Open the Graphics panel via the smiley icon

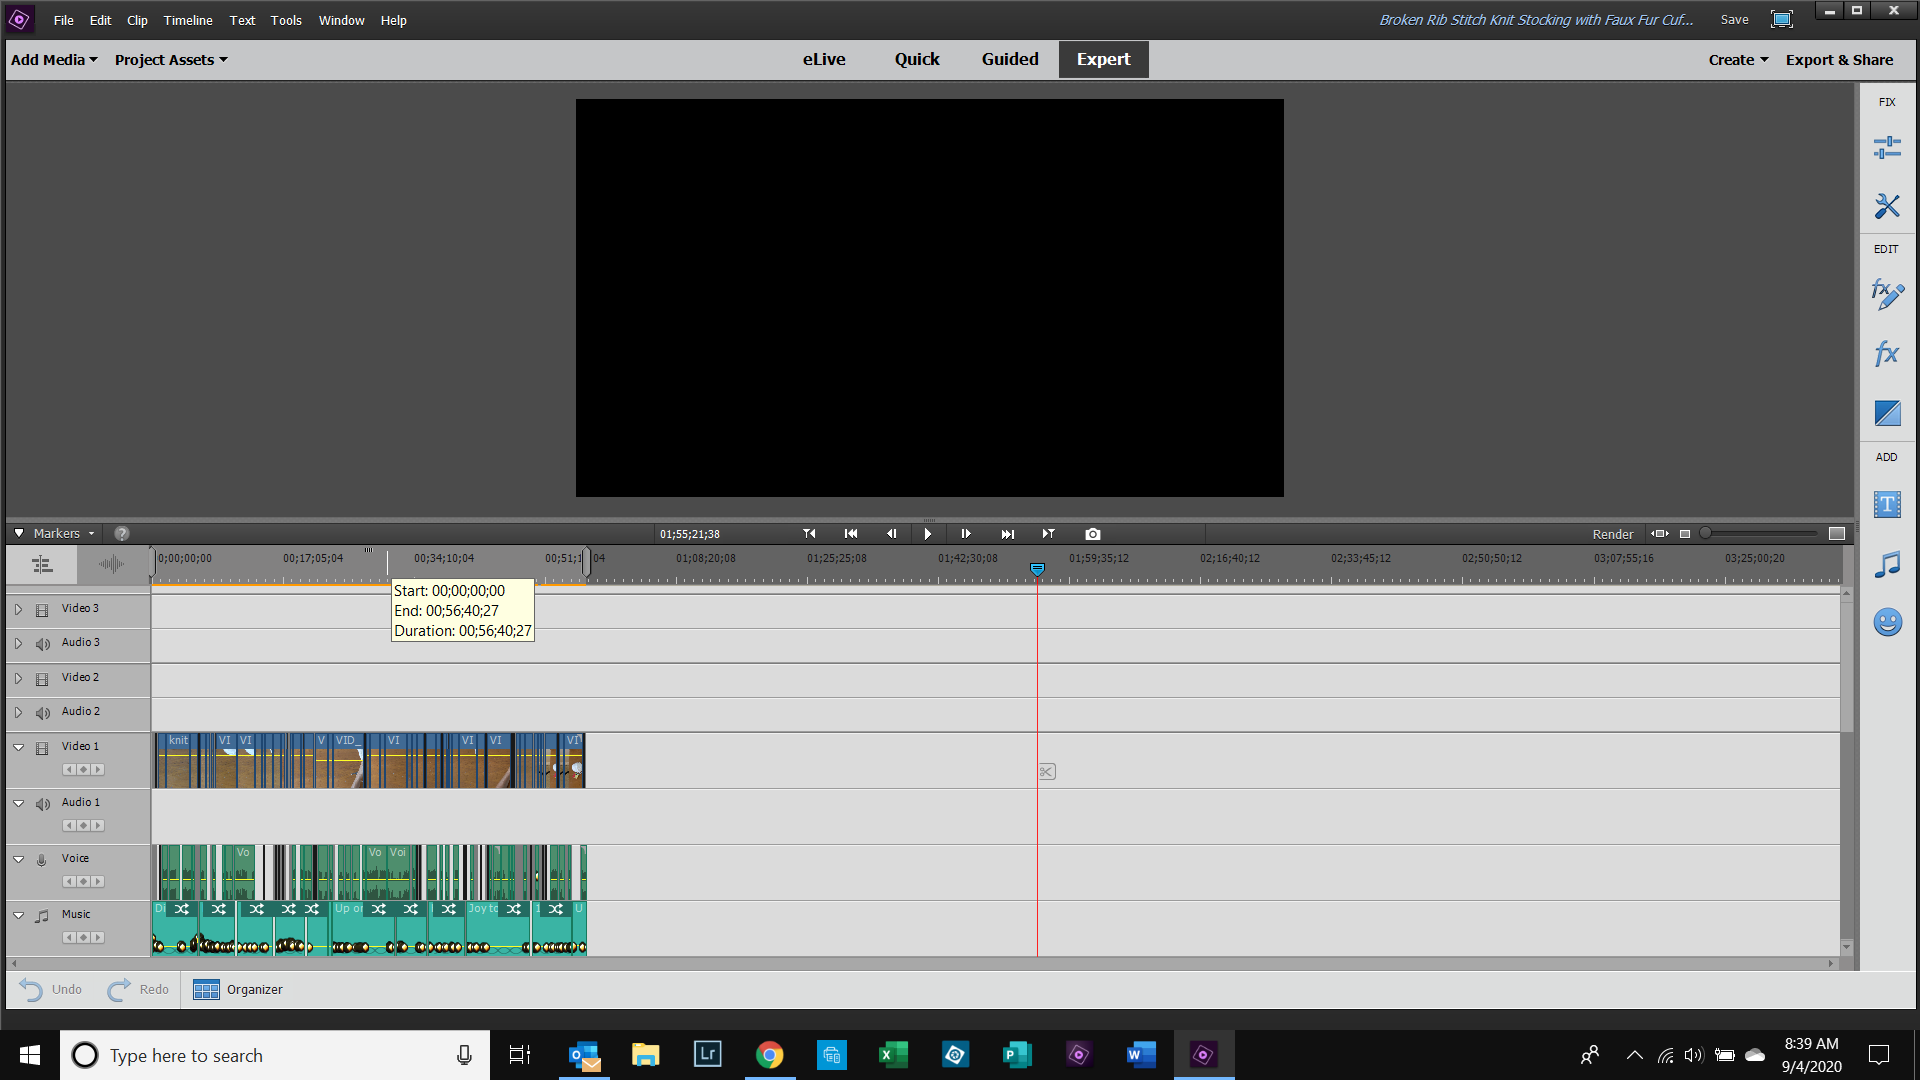1886,621
